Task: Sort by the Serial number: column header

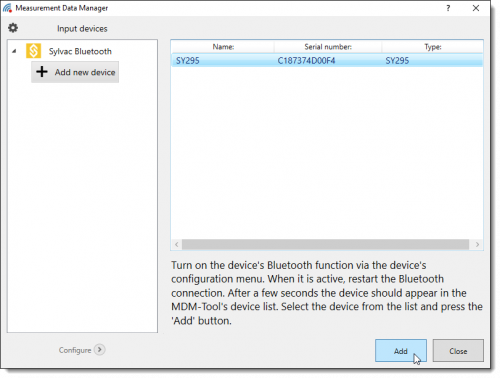Action: tap(328, 47)
